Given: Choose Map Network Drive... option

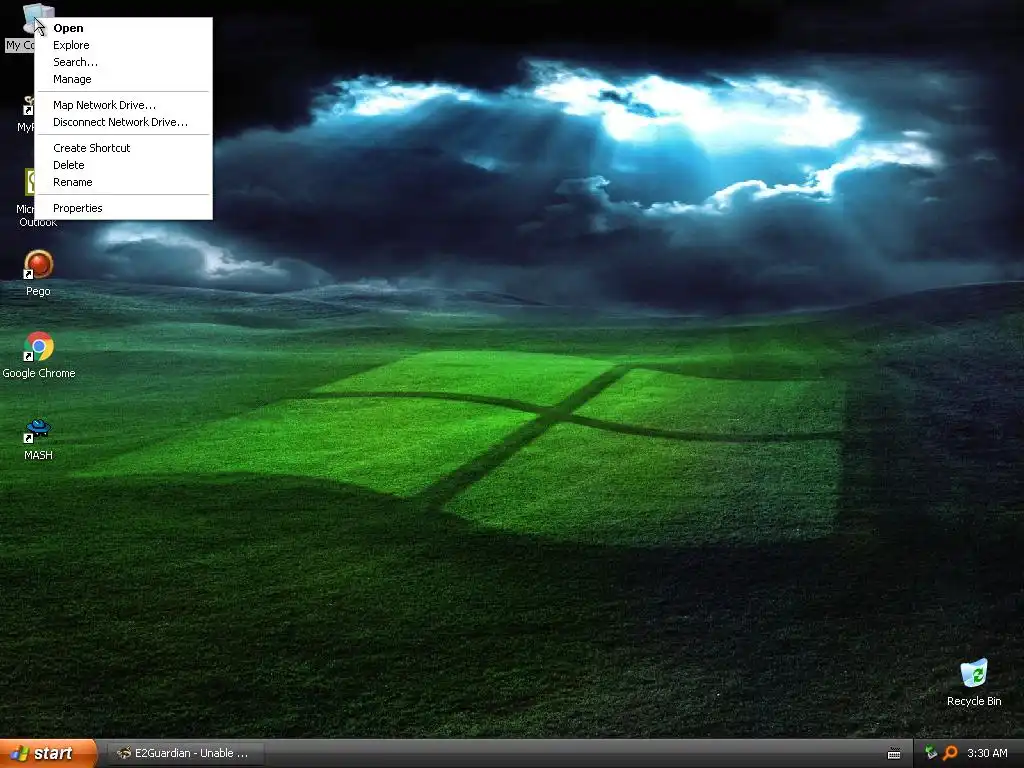Looking at the screenshot, I should (x=123, y=105).
